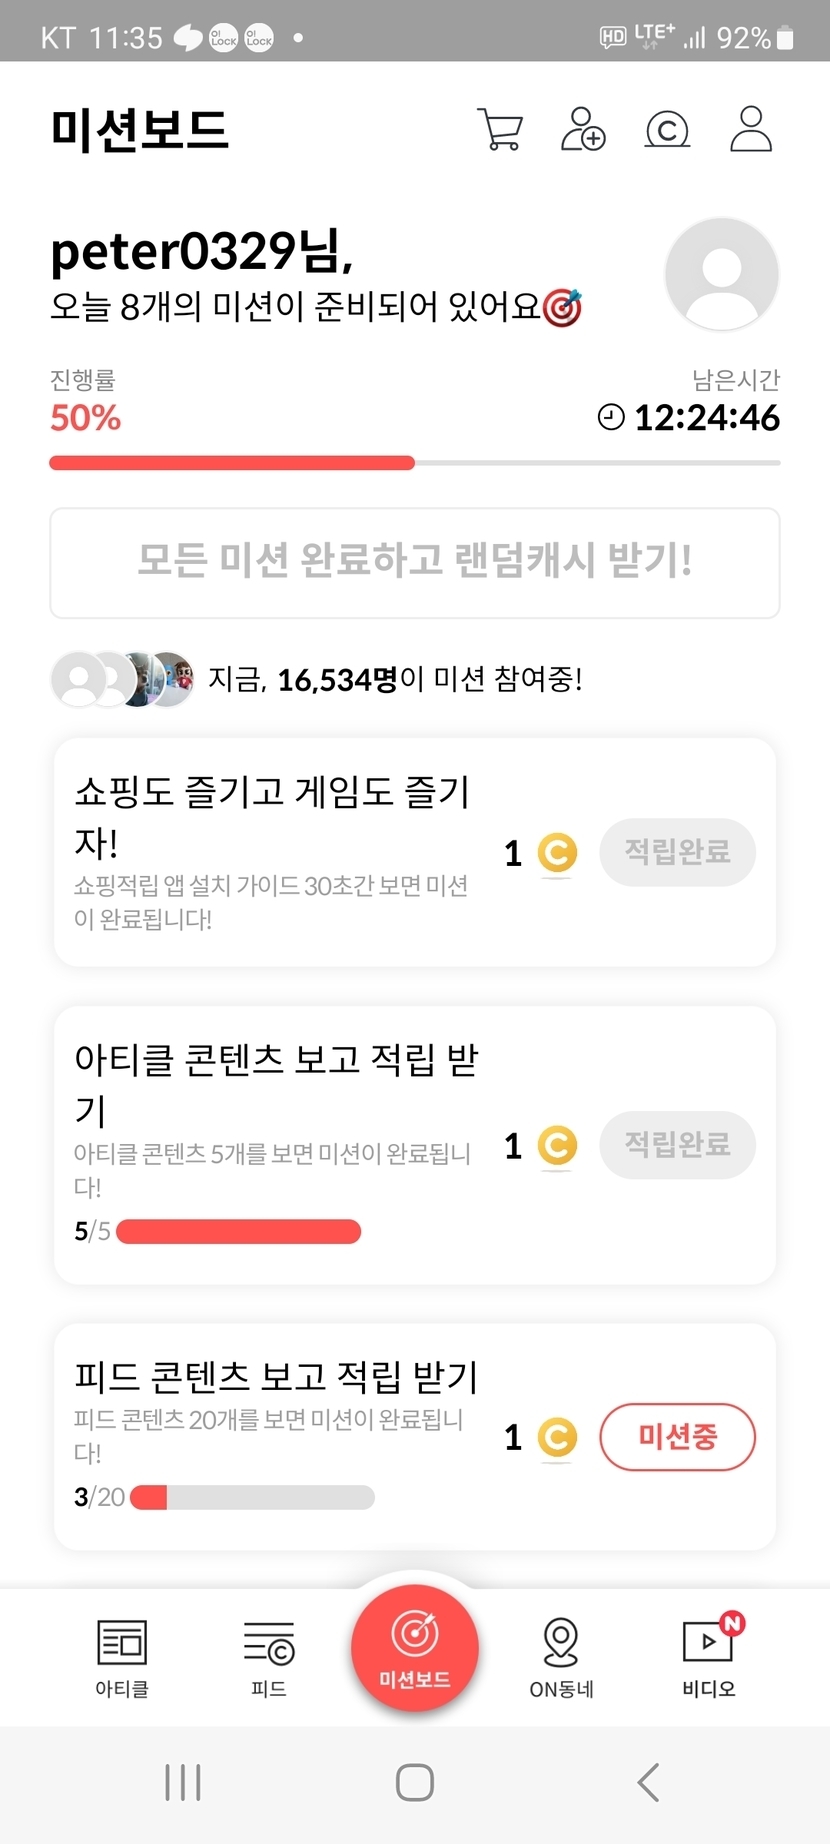This screenshot has height=1844, width=830.
Task: Tap the invite friend icon
Action: coord(583,130)
